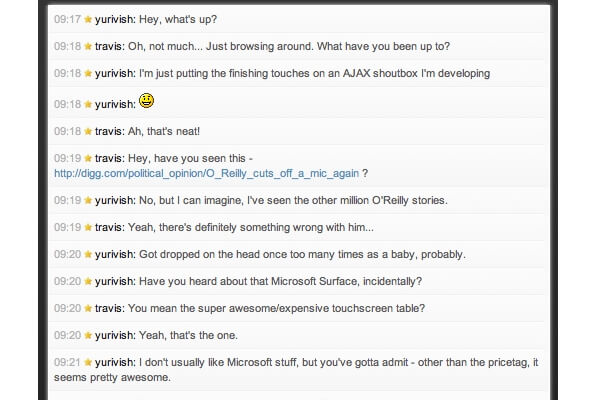Click the star beside the touchscreen table message
Screen dimensions: 600x400
88,308
